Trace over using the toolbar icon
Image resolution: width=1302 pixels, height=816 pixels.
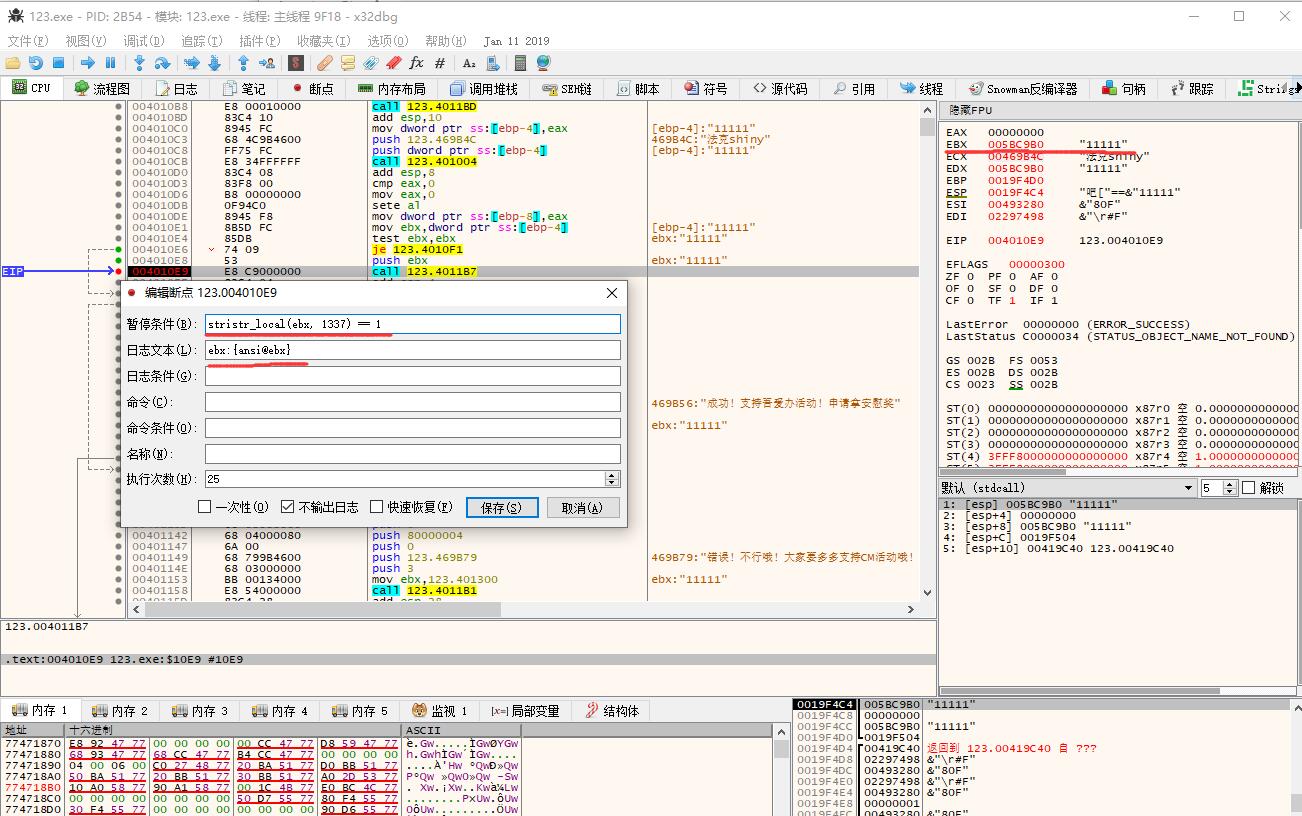pos(214,63)
